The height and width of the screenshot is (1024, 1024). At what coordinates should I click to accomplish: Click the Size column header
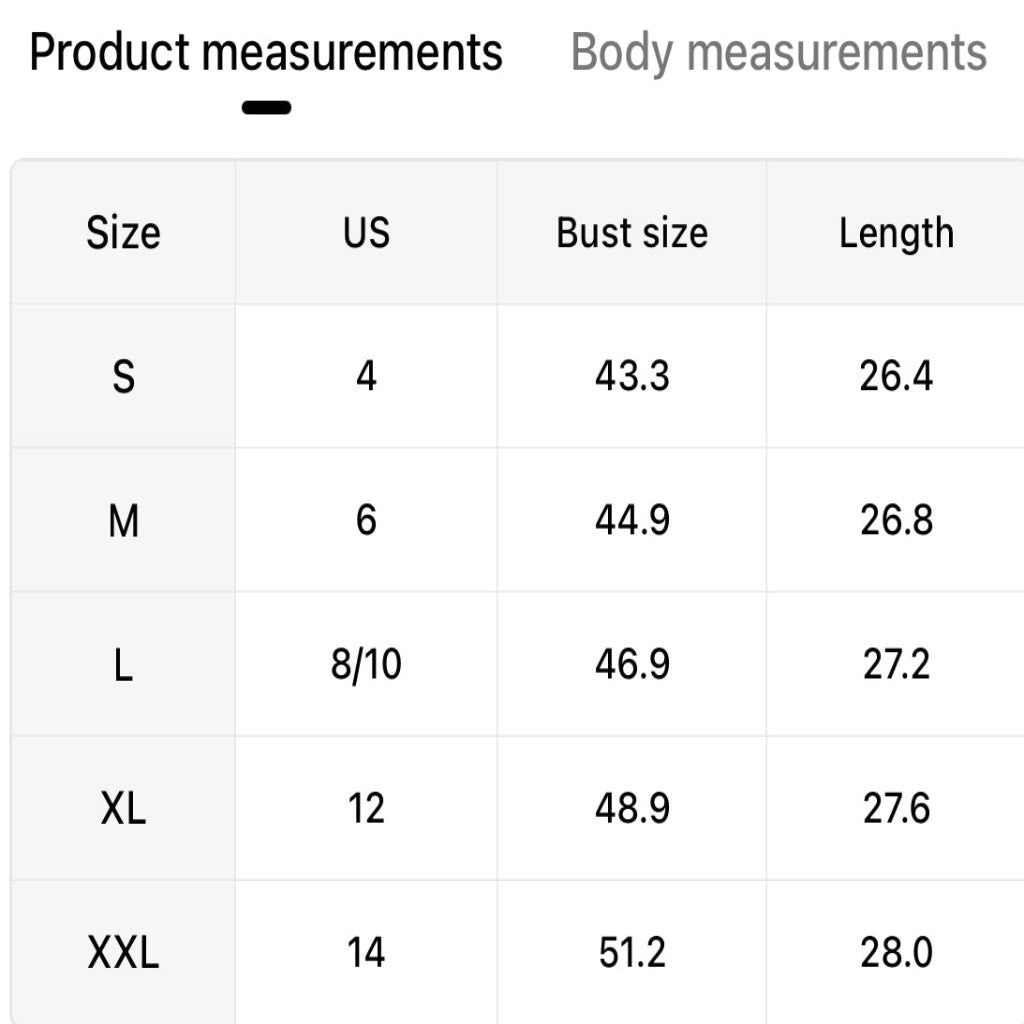(123, 233)
